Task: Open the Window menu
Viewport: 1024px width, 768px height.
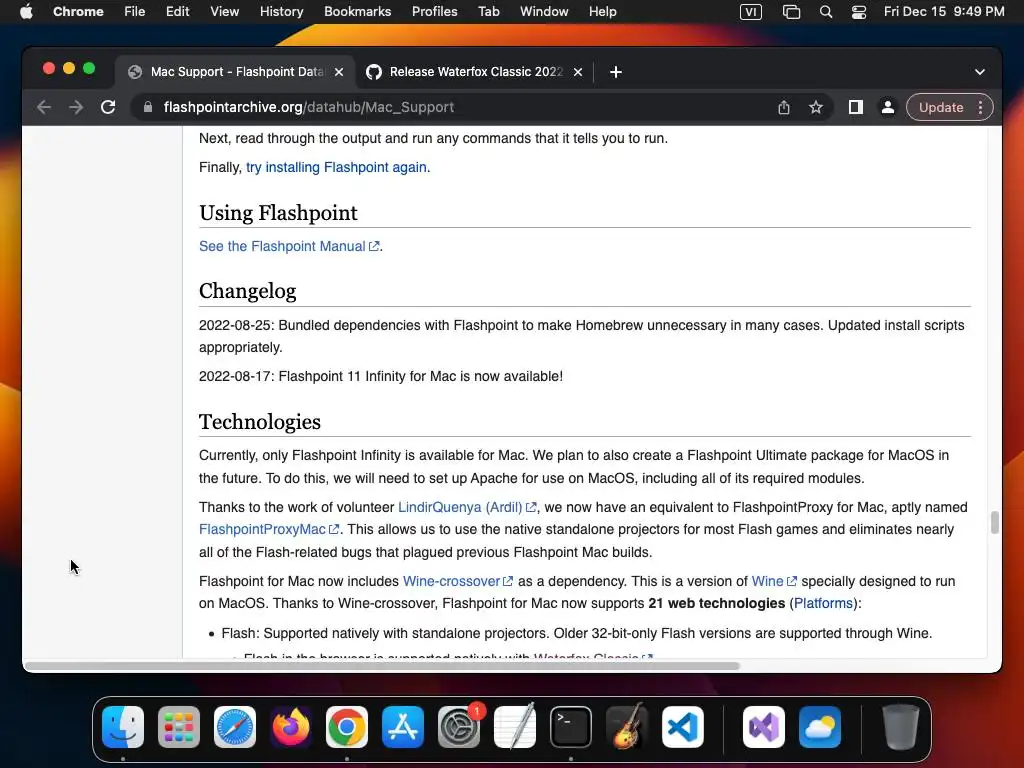Action: pos(544,12)
